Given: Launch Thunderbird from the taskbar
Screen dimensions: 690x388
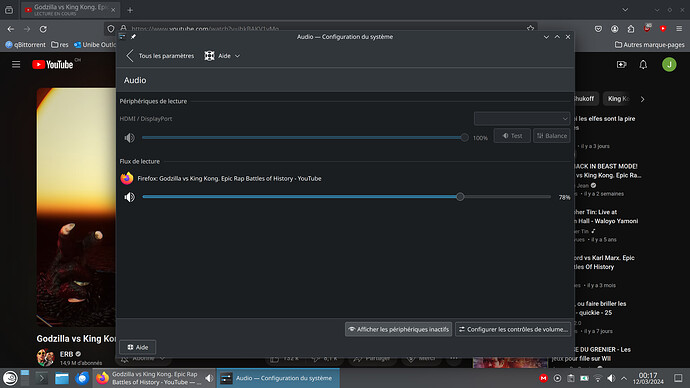Looking at the screenshot, I should pyautogui.click(x=82, y=378).
